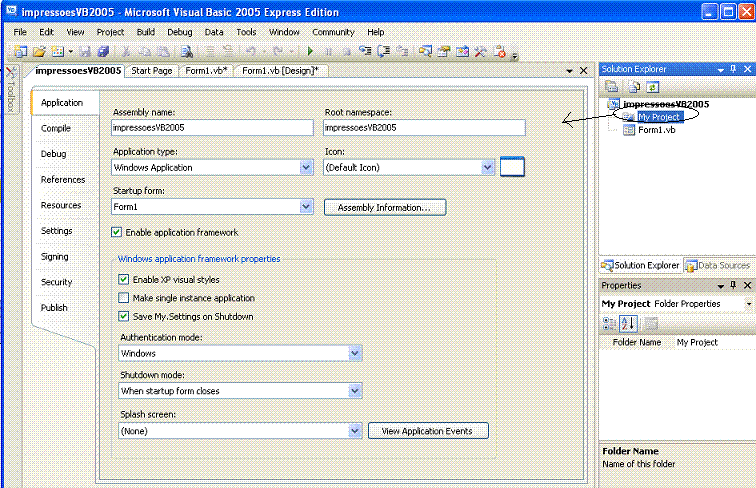
Task: Open the Icon dropdown
Action: pos(487,167)
